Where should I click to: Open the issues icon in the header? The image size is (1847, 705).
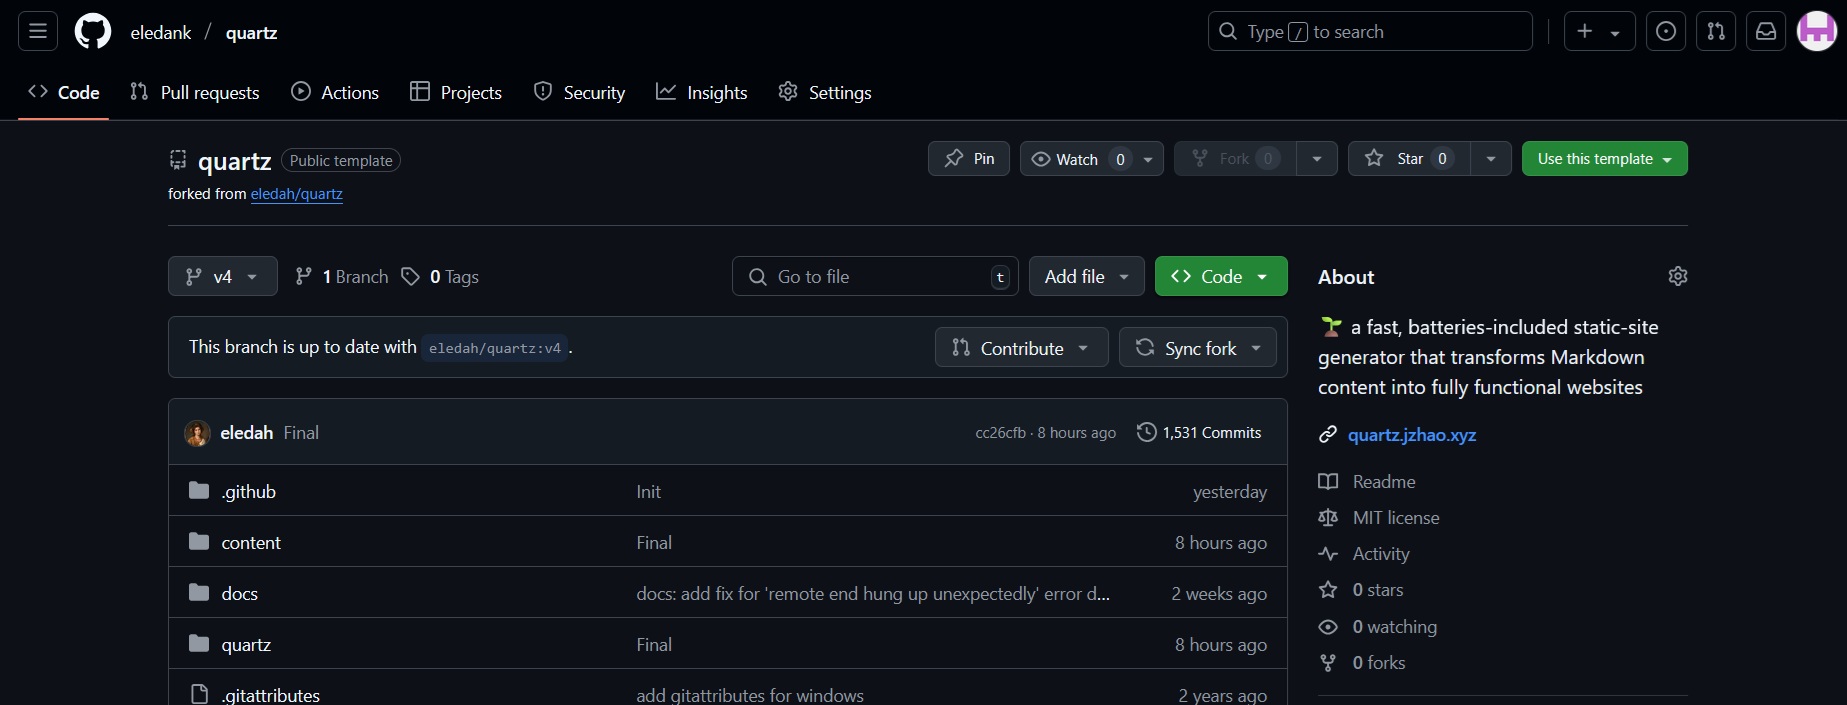coord(1666,32)
